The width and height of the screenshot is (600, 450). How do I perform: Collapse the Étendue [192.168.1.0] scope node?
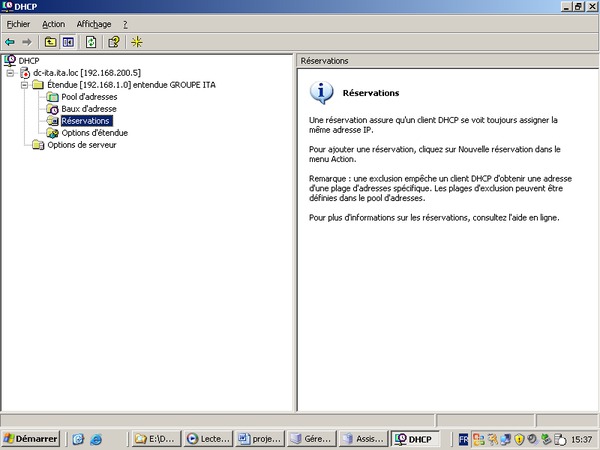click(x=25, y=85)
